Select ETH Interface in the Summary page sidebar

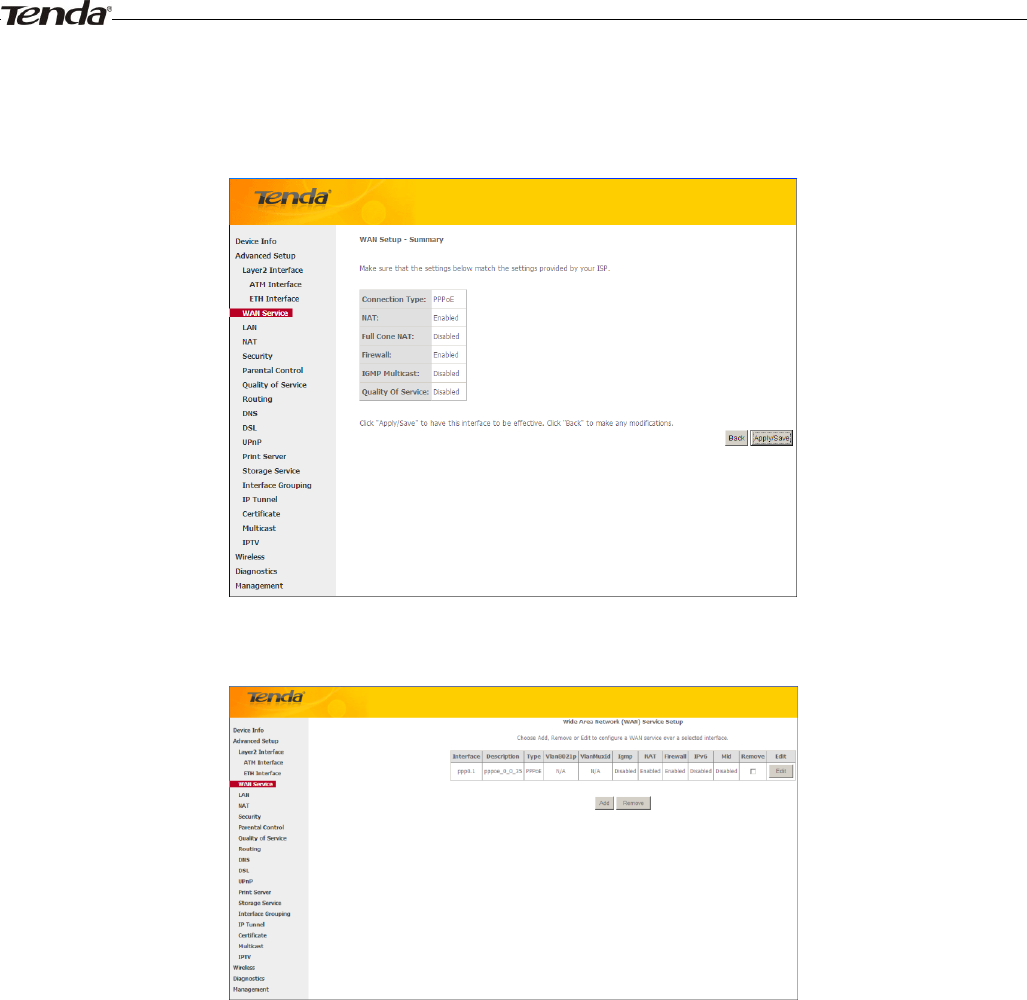(274, 299)
